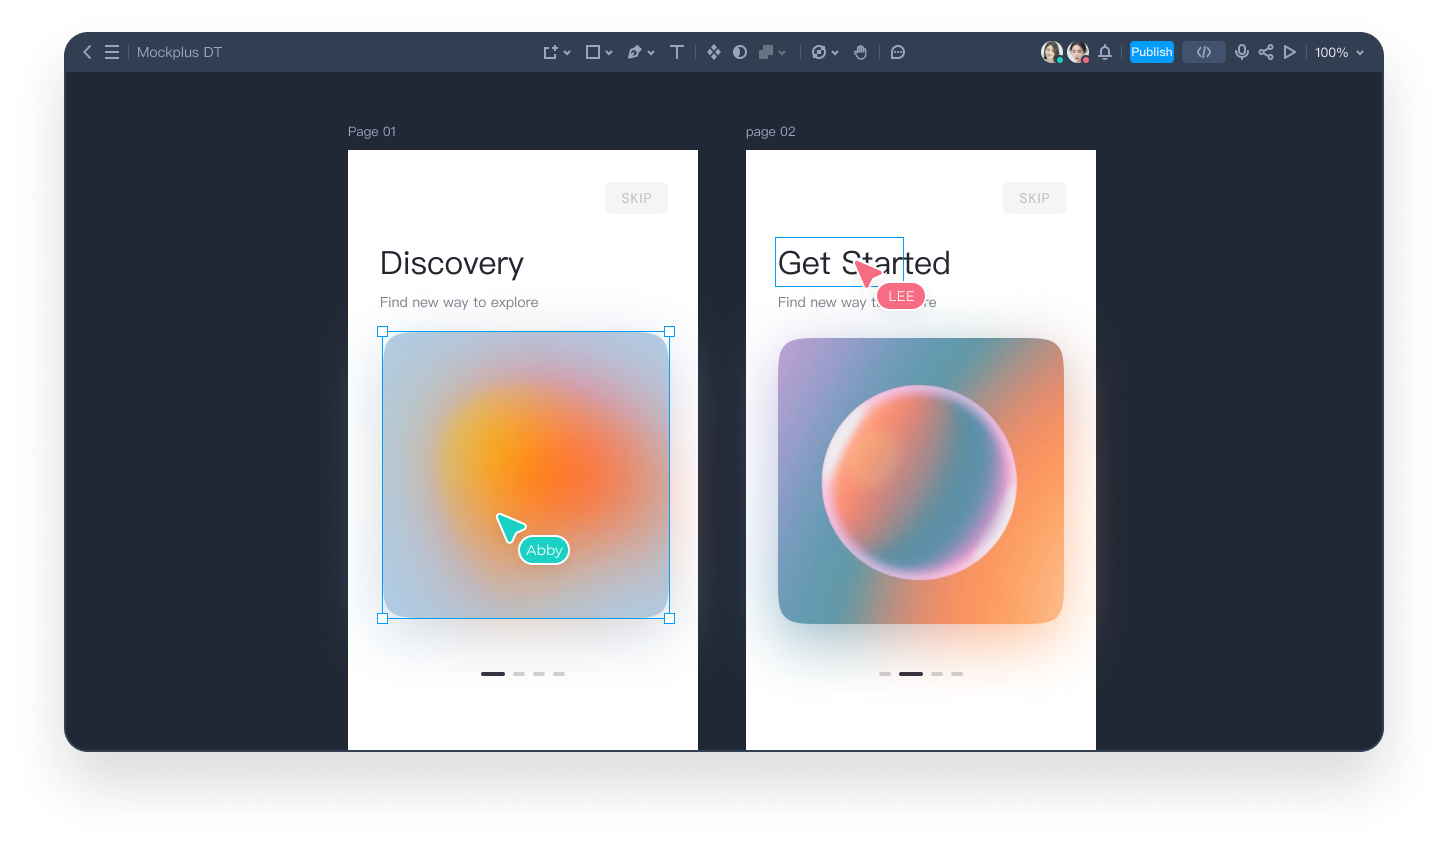
Task: Toggle the code view button
Action: tap(1204, 52)
